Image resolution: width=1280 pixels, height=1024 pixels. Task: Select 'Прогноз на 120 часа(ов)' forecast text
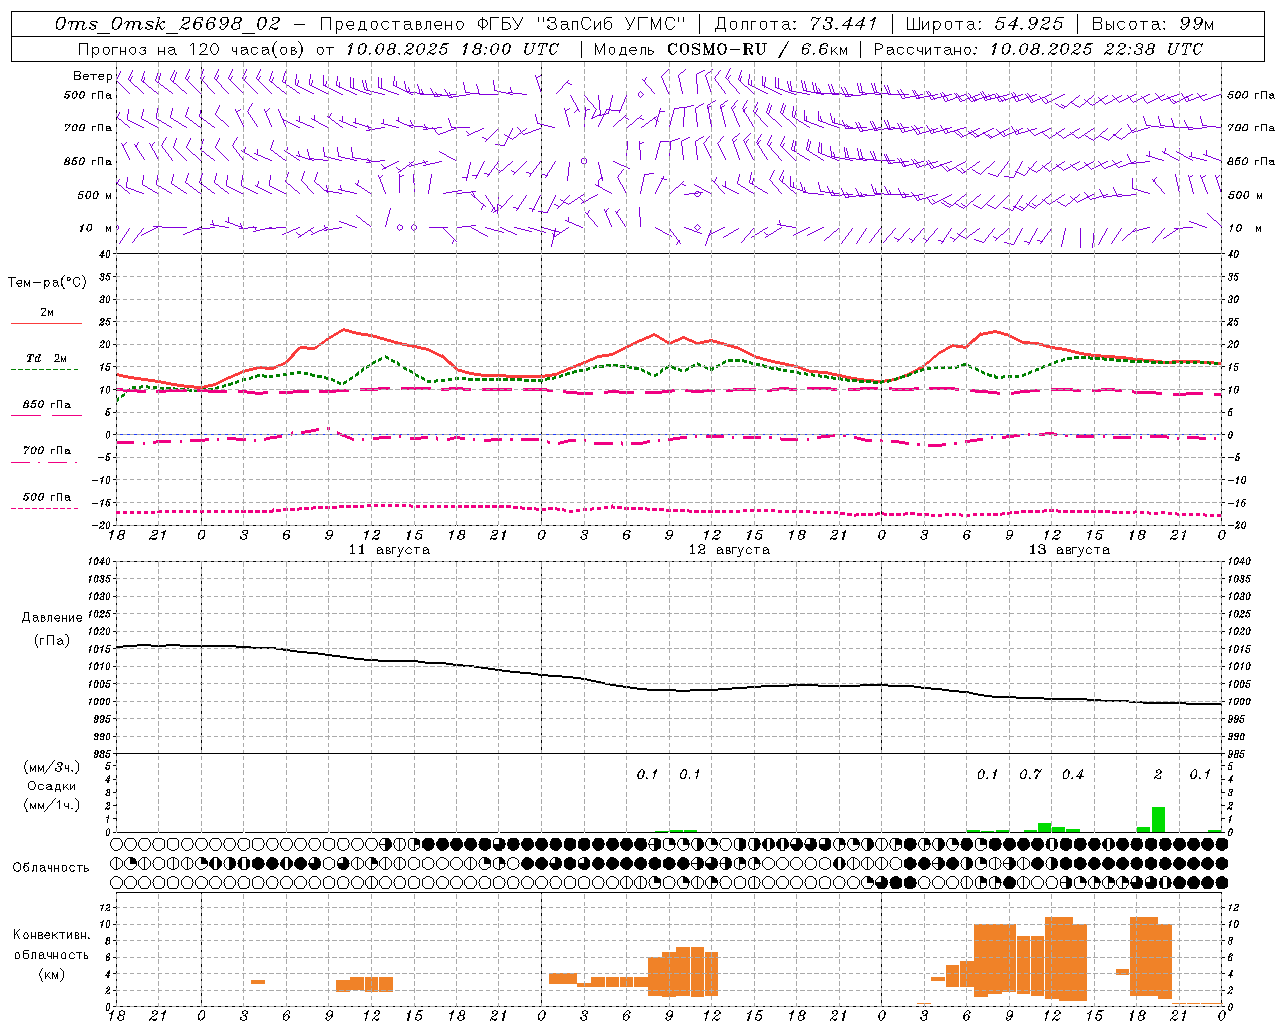coord(191,48)
